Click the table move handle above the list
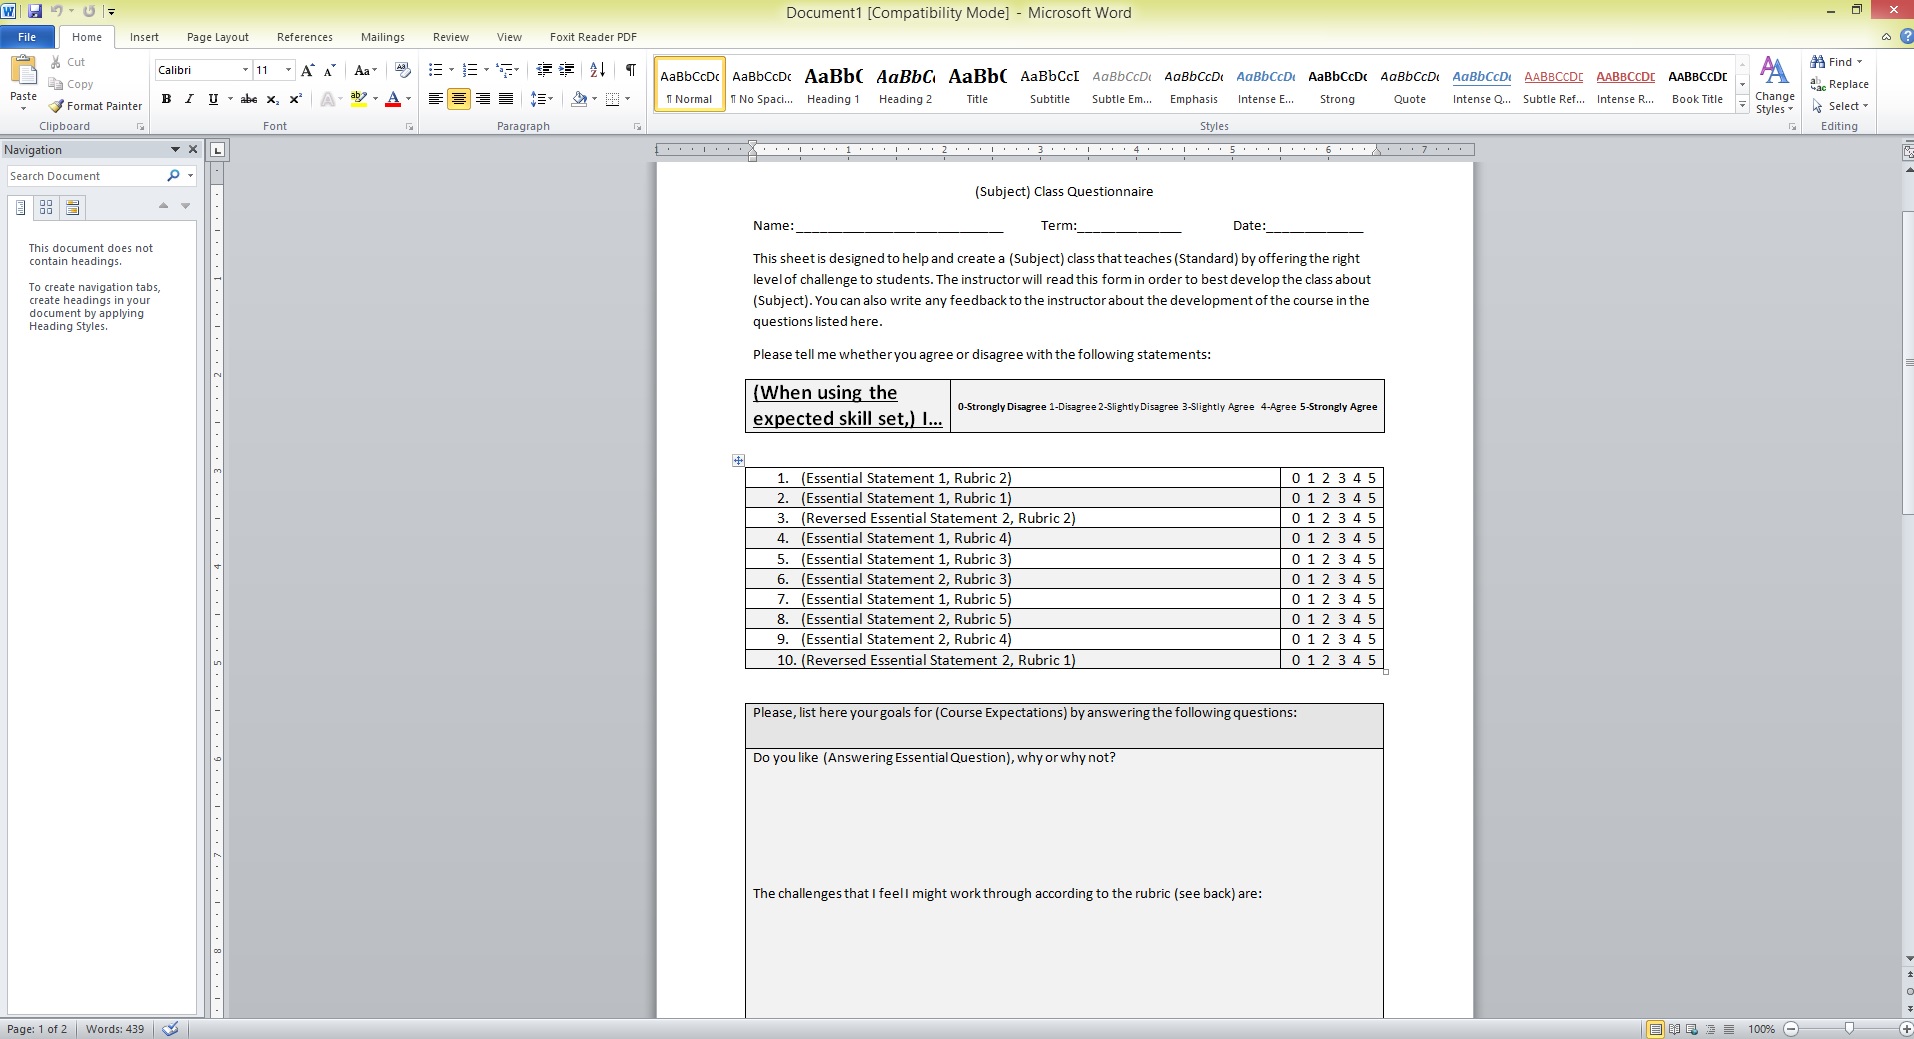Image resolution: width=1914 pixels, height=1039 pixels. tap(738, 460)
